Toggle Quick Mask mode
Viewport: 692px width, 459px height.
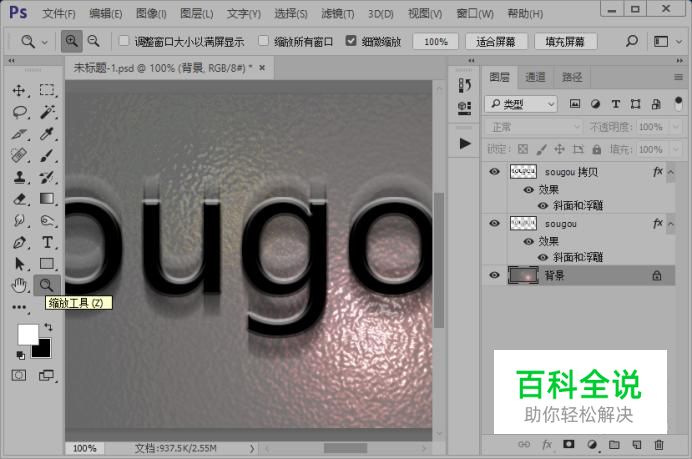(x=19, y=376)
